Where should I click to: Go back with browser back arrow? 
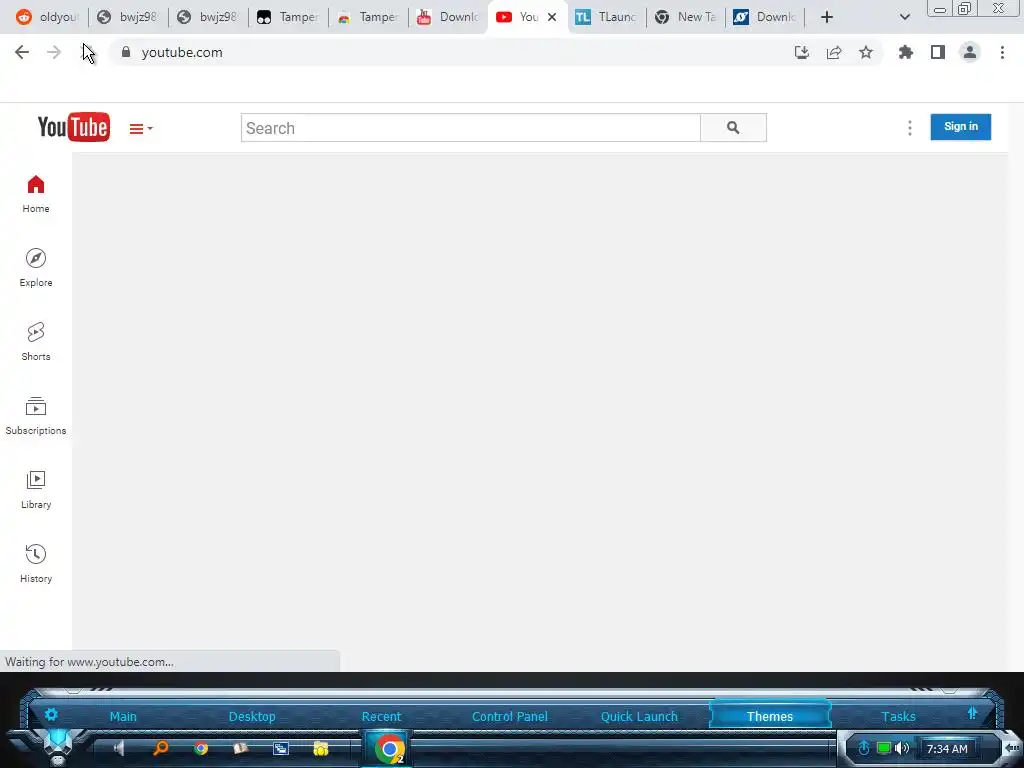coord(22,52)
